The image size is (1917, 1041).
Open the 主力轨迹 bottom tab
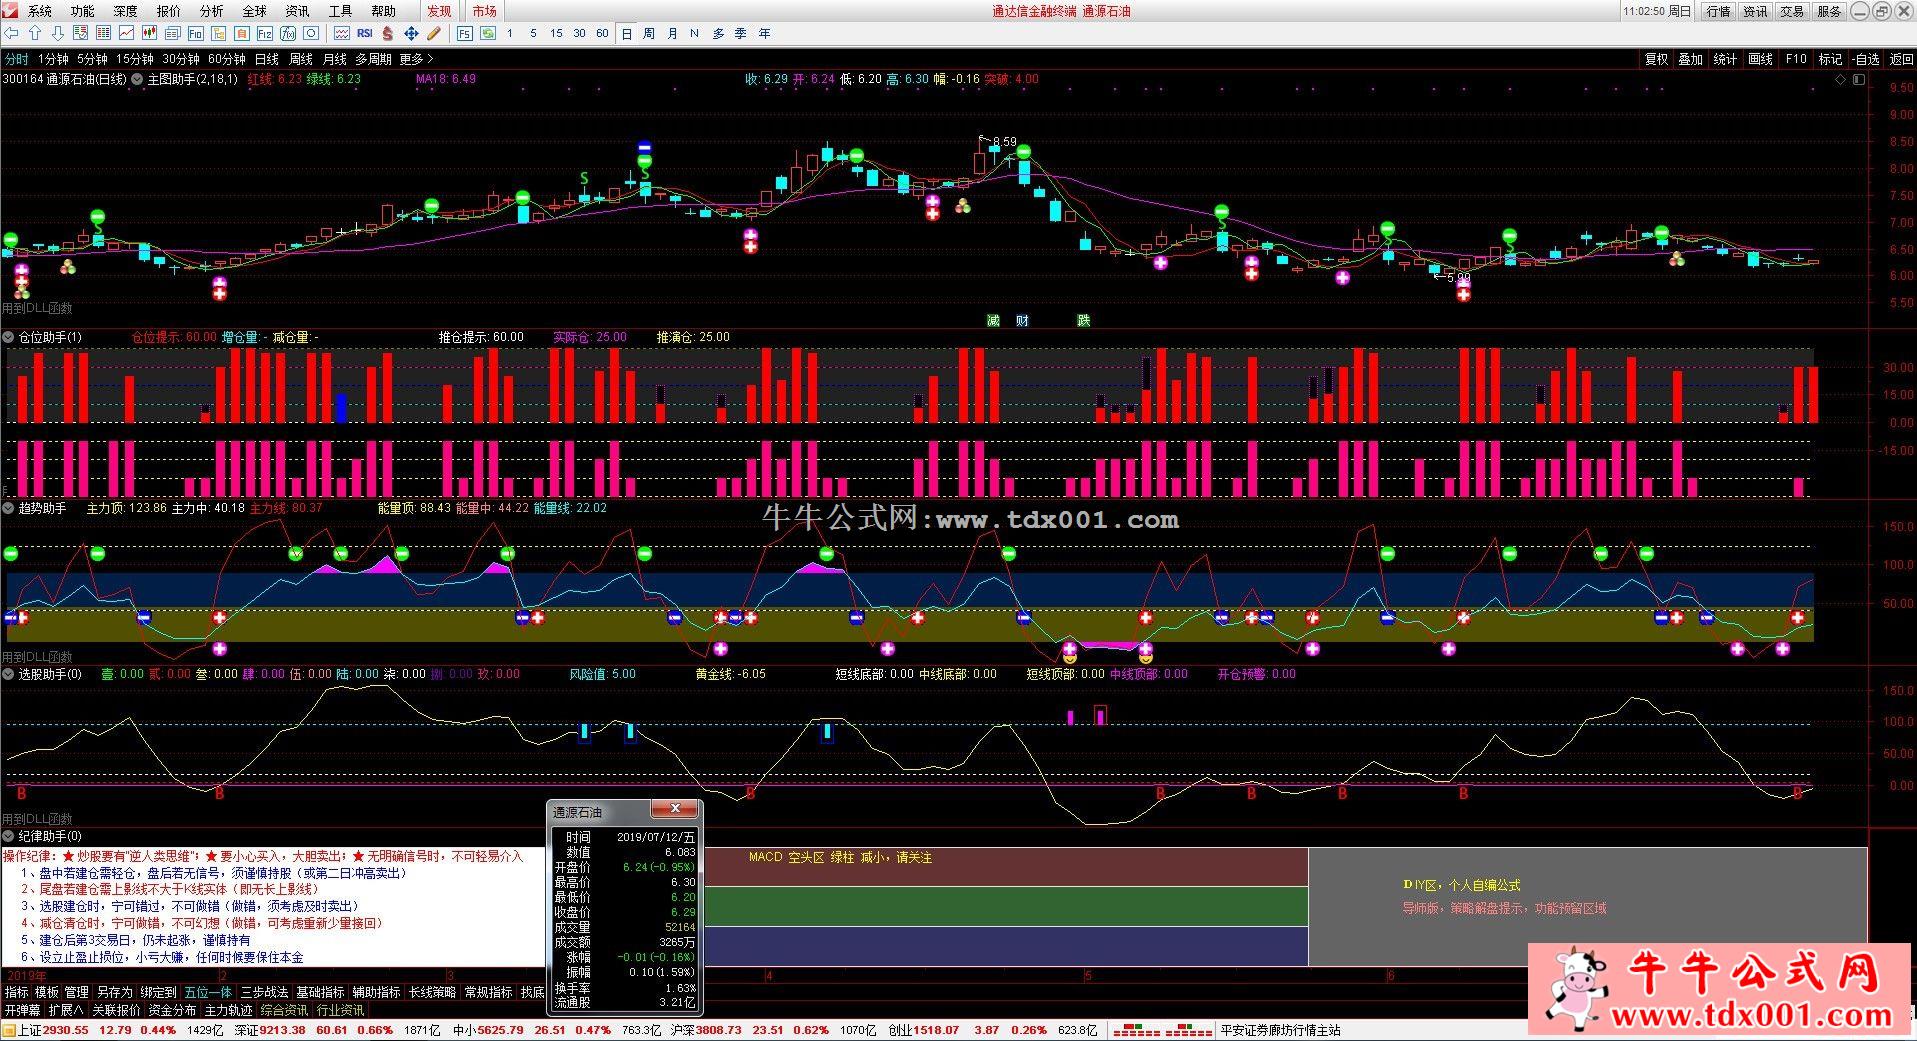229,1010
